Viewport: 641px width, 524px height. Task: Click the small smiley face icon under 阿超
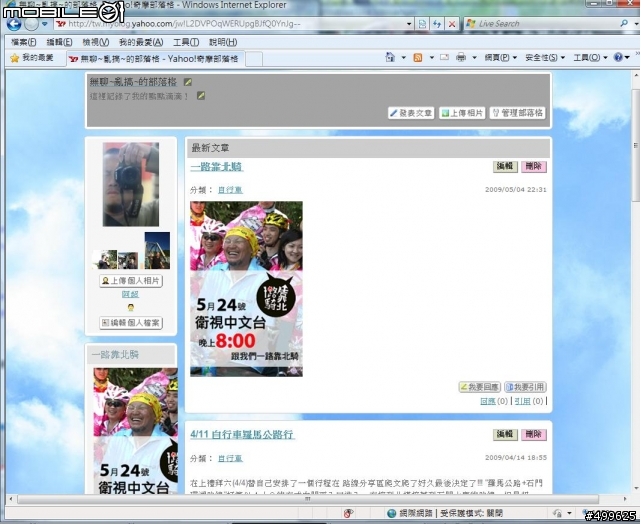coord(131,307)
